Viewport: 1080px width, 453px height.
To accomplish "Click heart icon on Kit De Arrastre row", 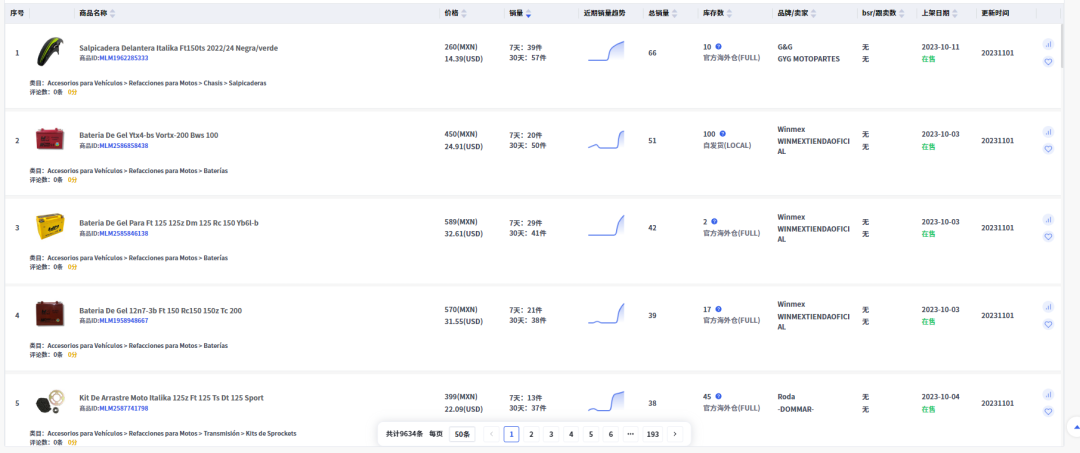I will pos(1048,412).
